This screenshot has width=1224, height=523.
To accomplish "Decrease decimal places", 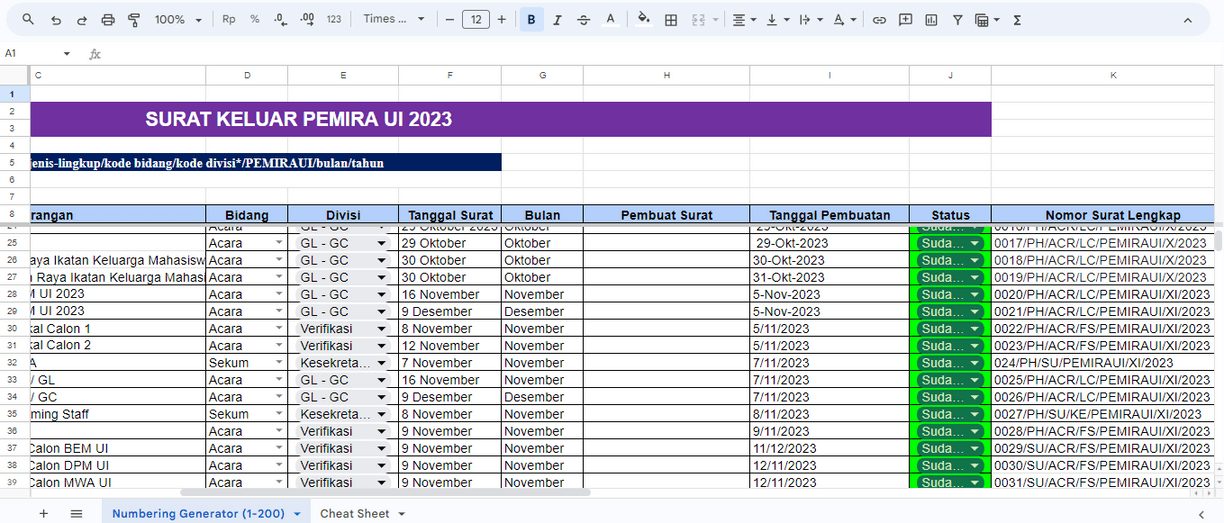I will (x=281, y=20).
